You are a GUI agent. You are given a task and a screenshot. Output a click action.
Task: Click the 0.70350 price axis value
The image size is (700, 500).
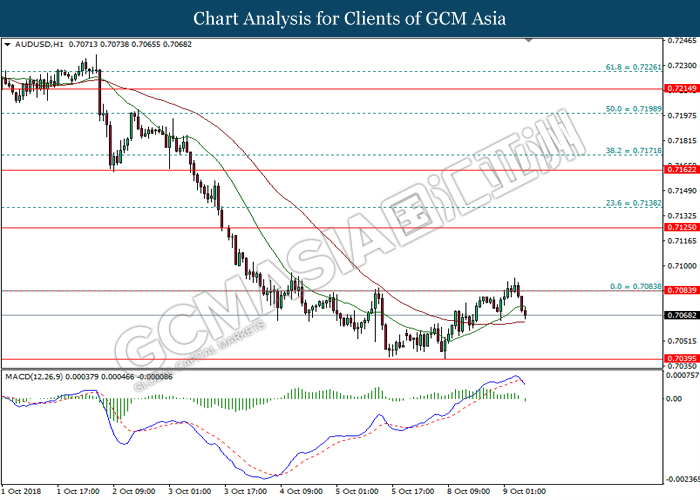682,366
